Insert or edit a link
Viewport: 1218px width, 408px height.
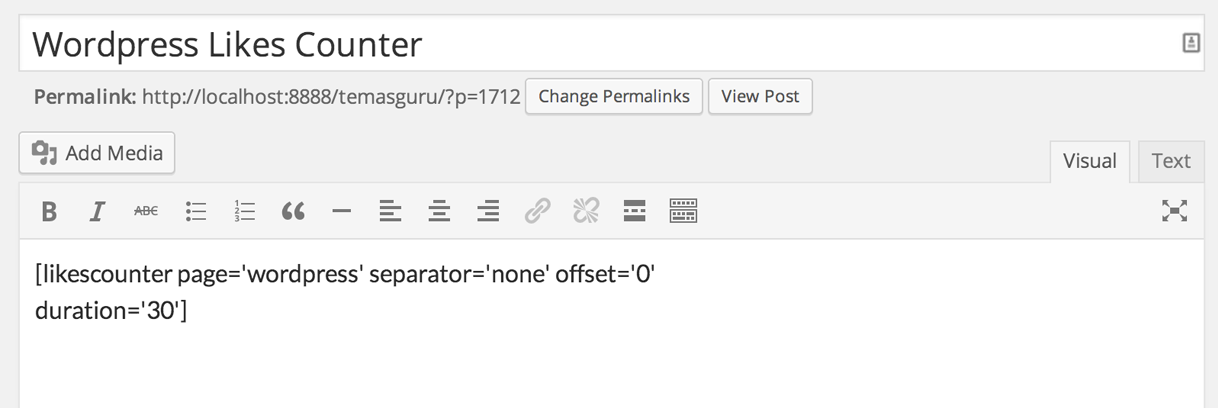pos(537,211)
